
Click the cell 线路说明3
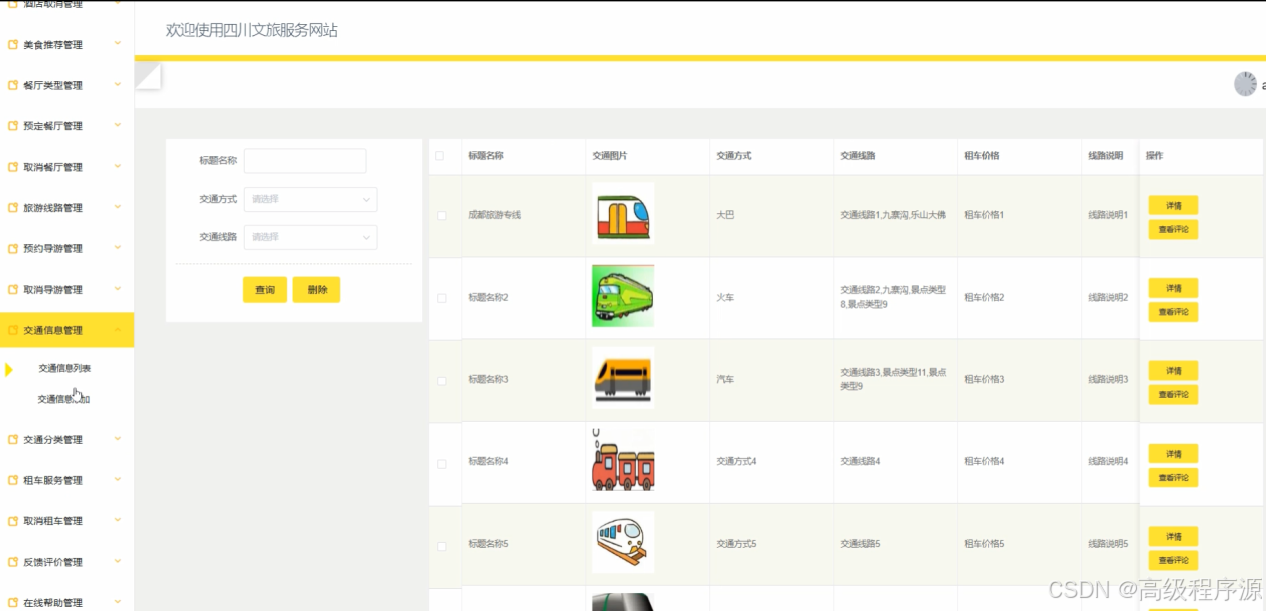tap(1108, 379)
